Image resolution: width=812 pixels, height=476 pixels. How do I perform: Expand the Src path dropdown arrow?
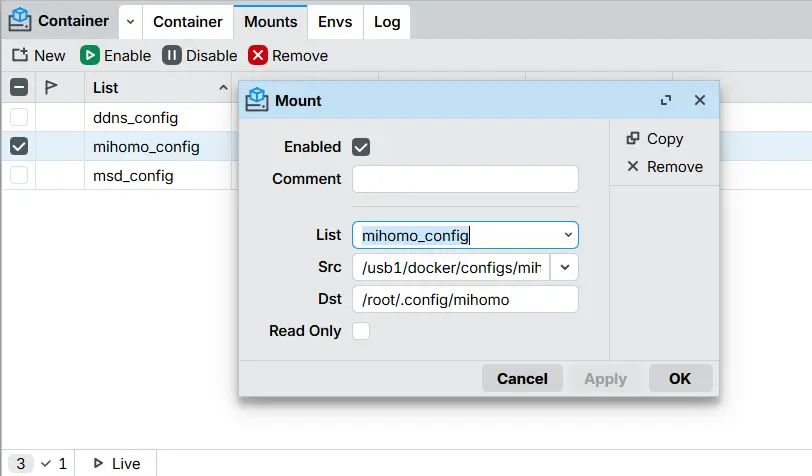tap(565, 267)
